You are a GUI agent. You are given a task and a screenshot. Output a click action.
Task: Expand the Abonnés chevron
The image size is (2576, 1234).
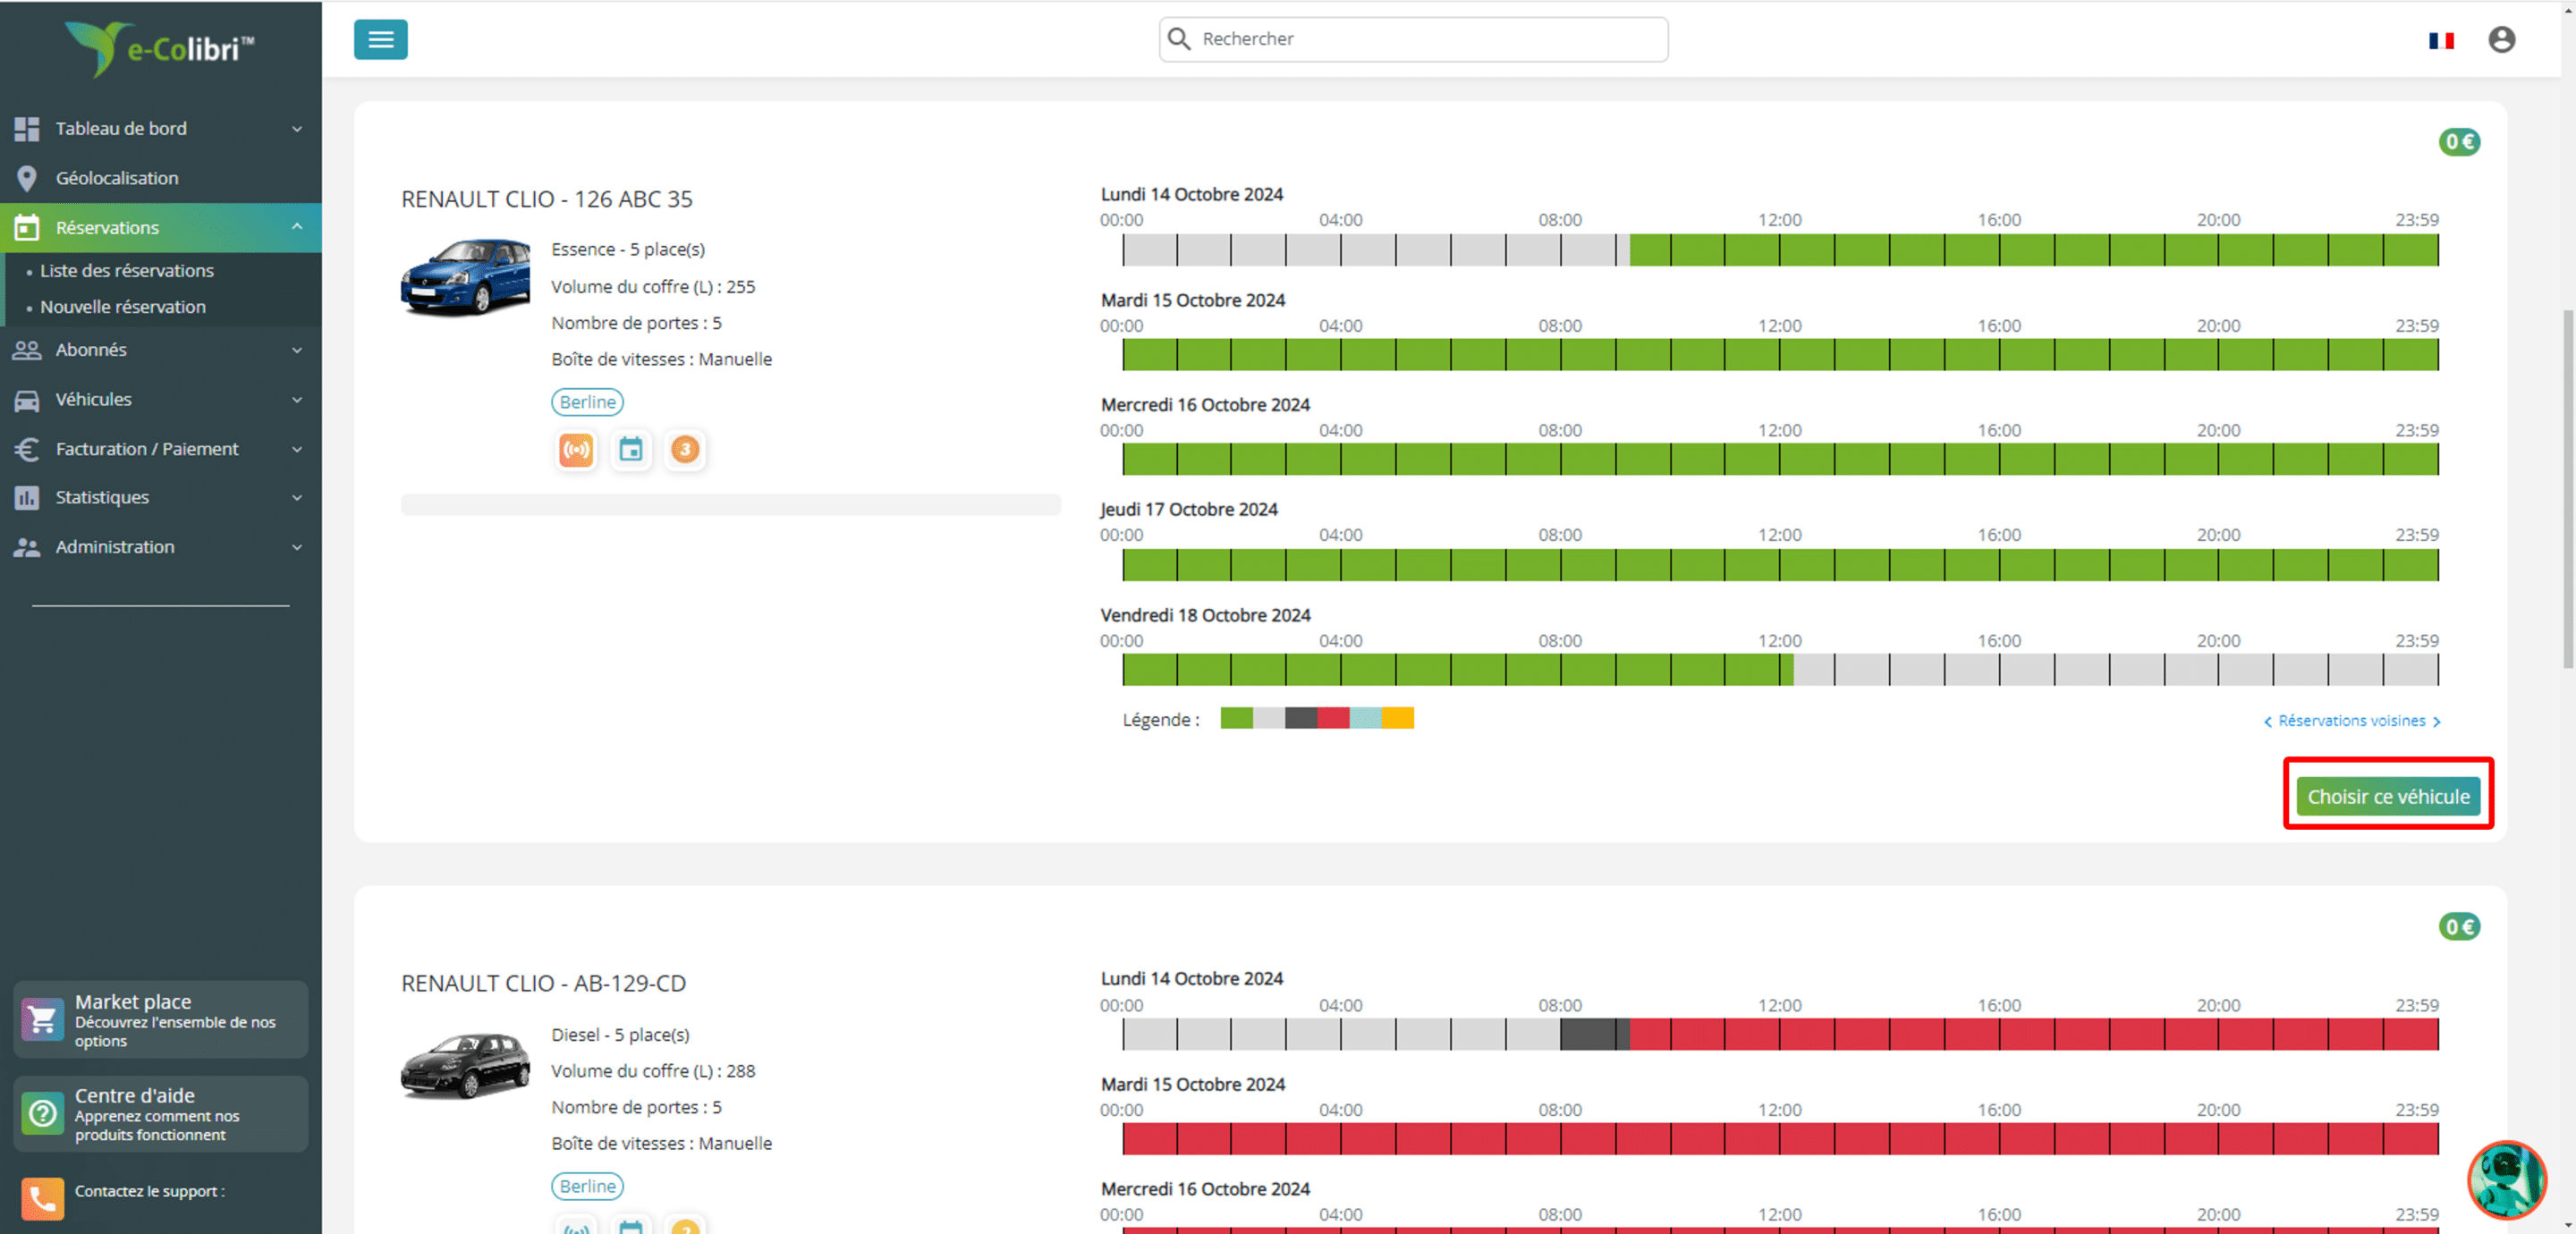click(297, 350)
